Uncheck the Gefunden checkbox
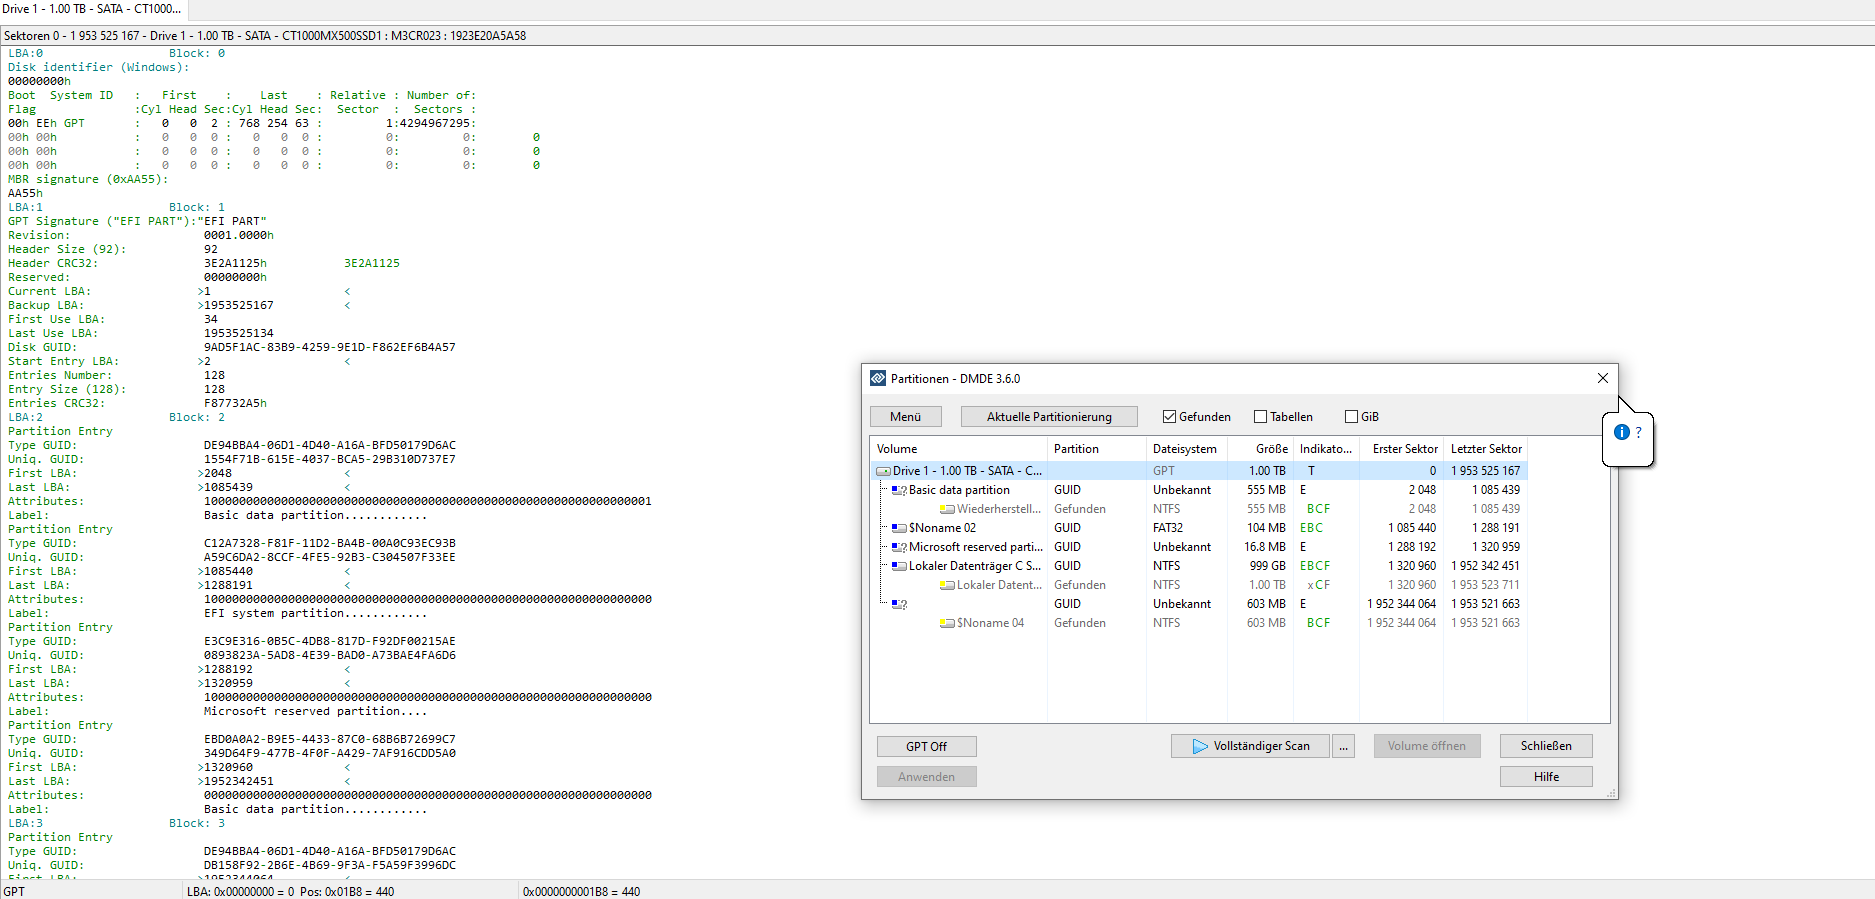The width and height of the screenshot is (1875, 899). [x=1169, y=417]
